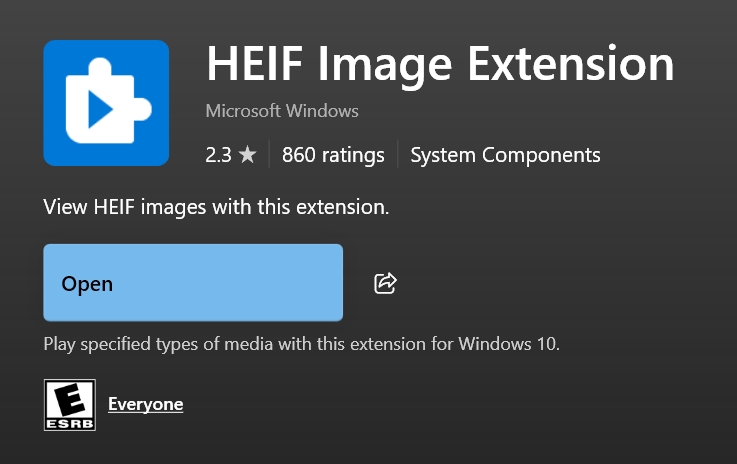Click the "Play specified types of media" note
Image resolution: width=737 pixels, height=464 pixels.
[x=301, y=344]
